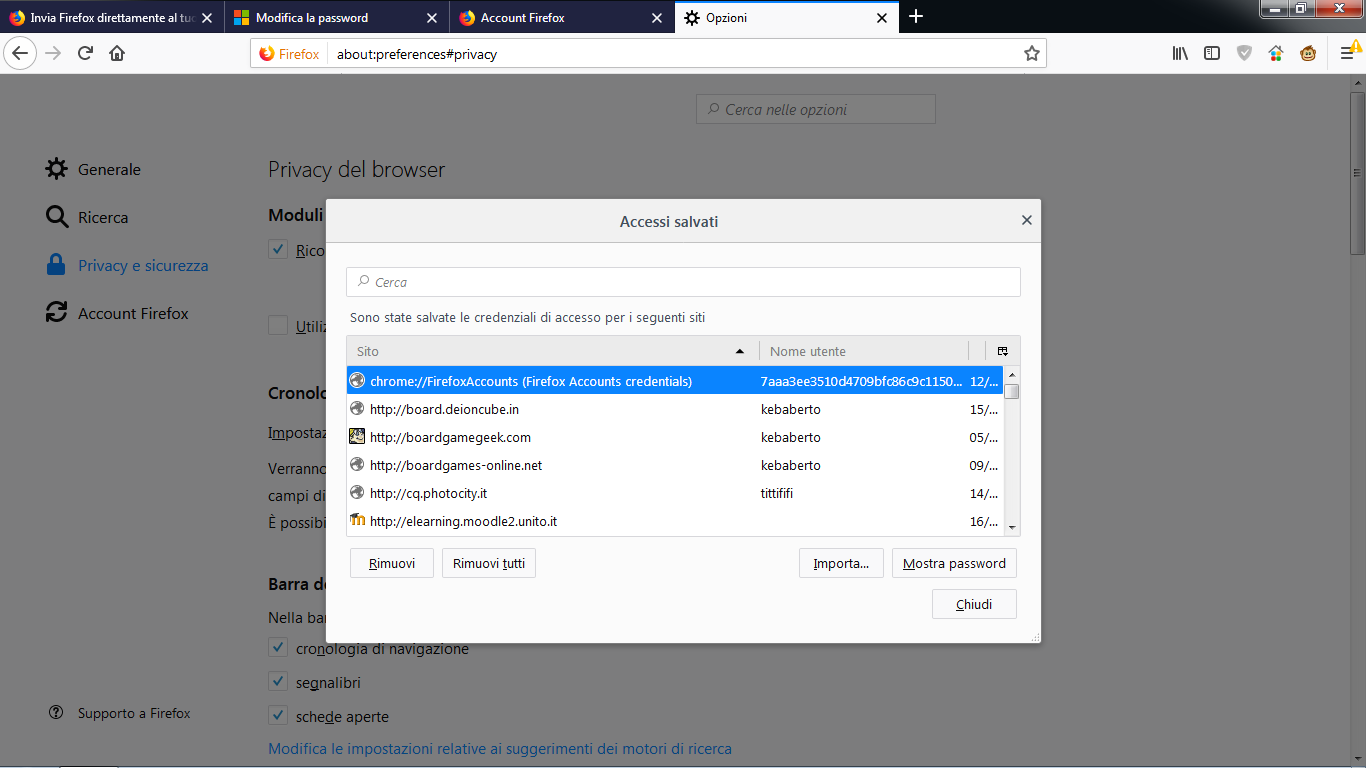Close the Accessi salvati dialog with X
This screenshot has height=768, width=1366.
[x=1026, y=220]
